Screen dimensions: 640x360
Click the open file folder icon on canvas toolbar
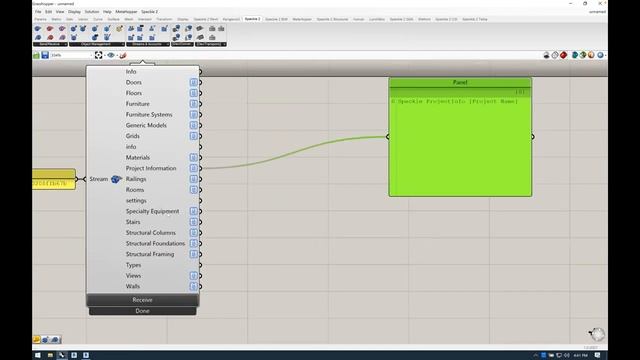[36, 55]
